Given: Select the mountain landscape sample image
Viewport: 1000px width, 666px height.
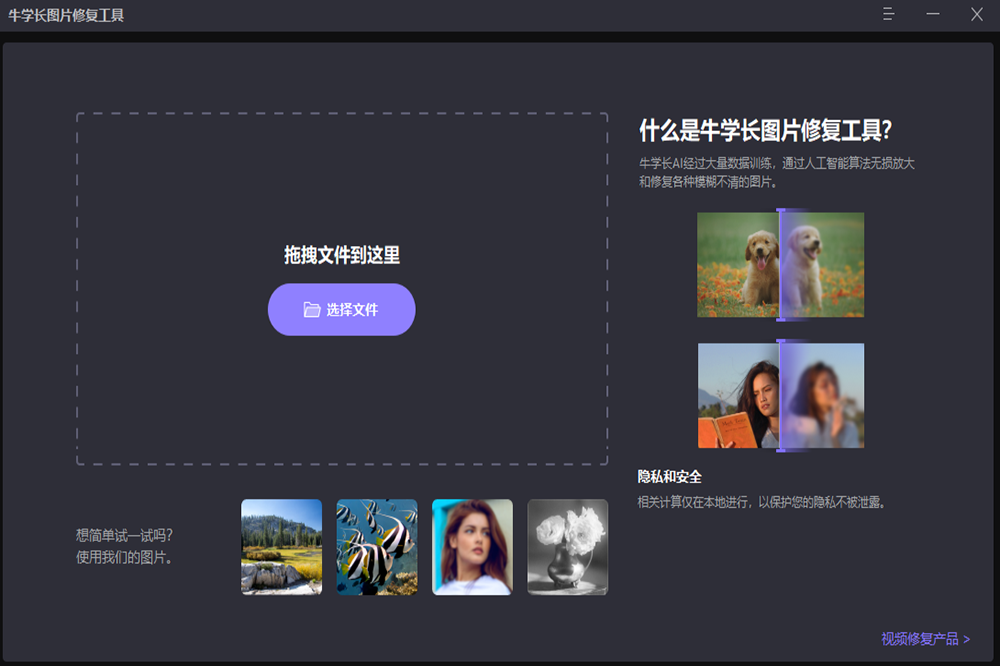Looking at the screenshot, I should click(x=281, y=547).
